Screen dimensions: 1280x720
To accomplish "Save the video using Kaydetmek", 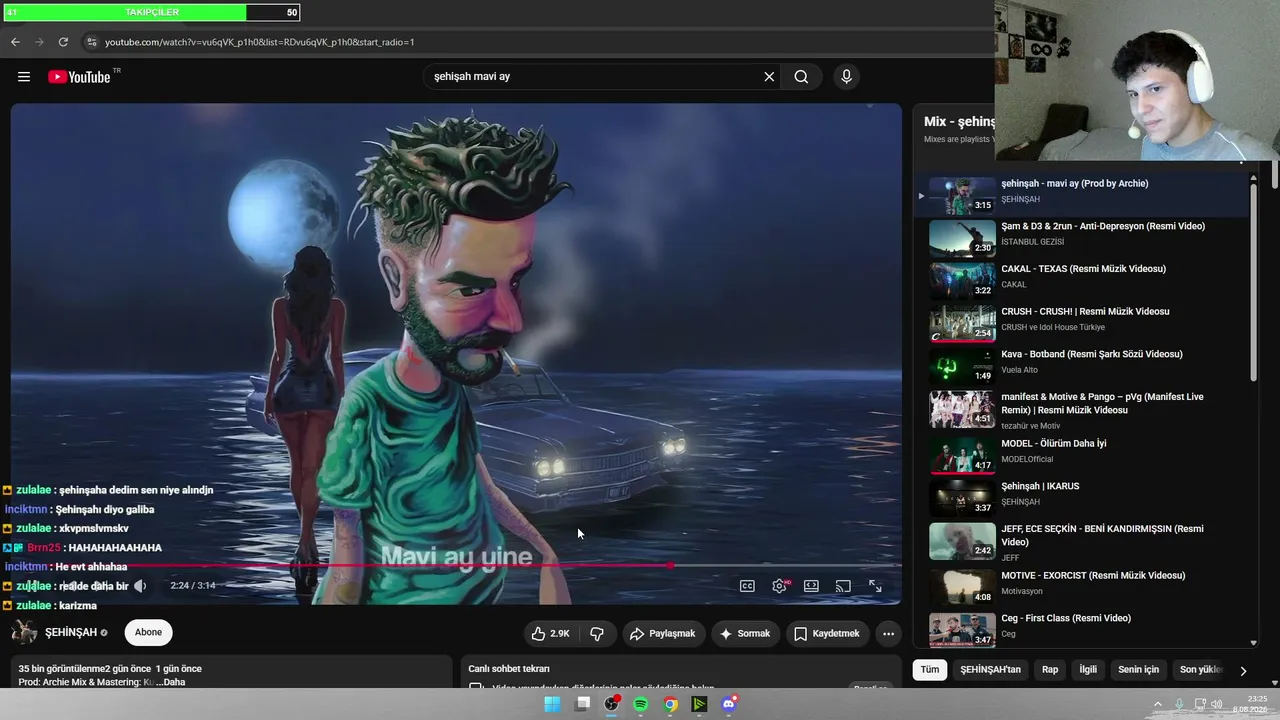I will pyautogui.click(x=827, y=633).
